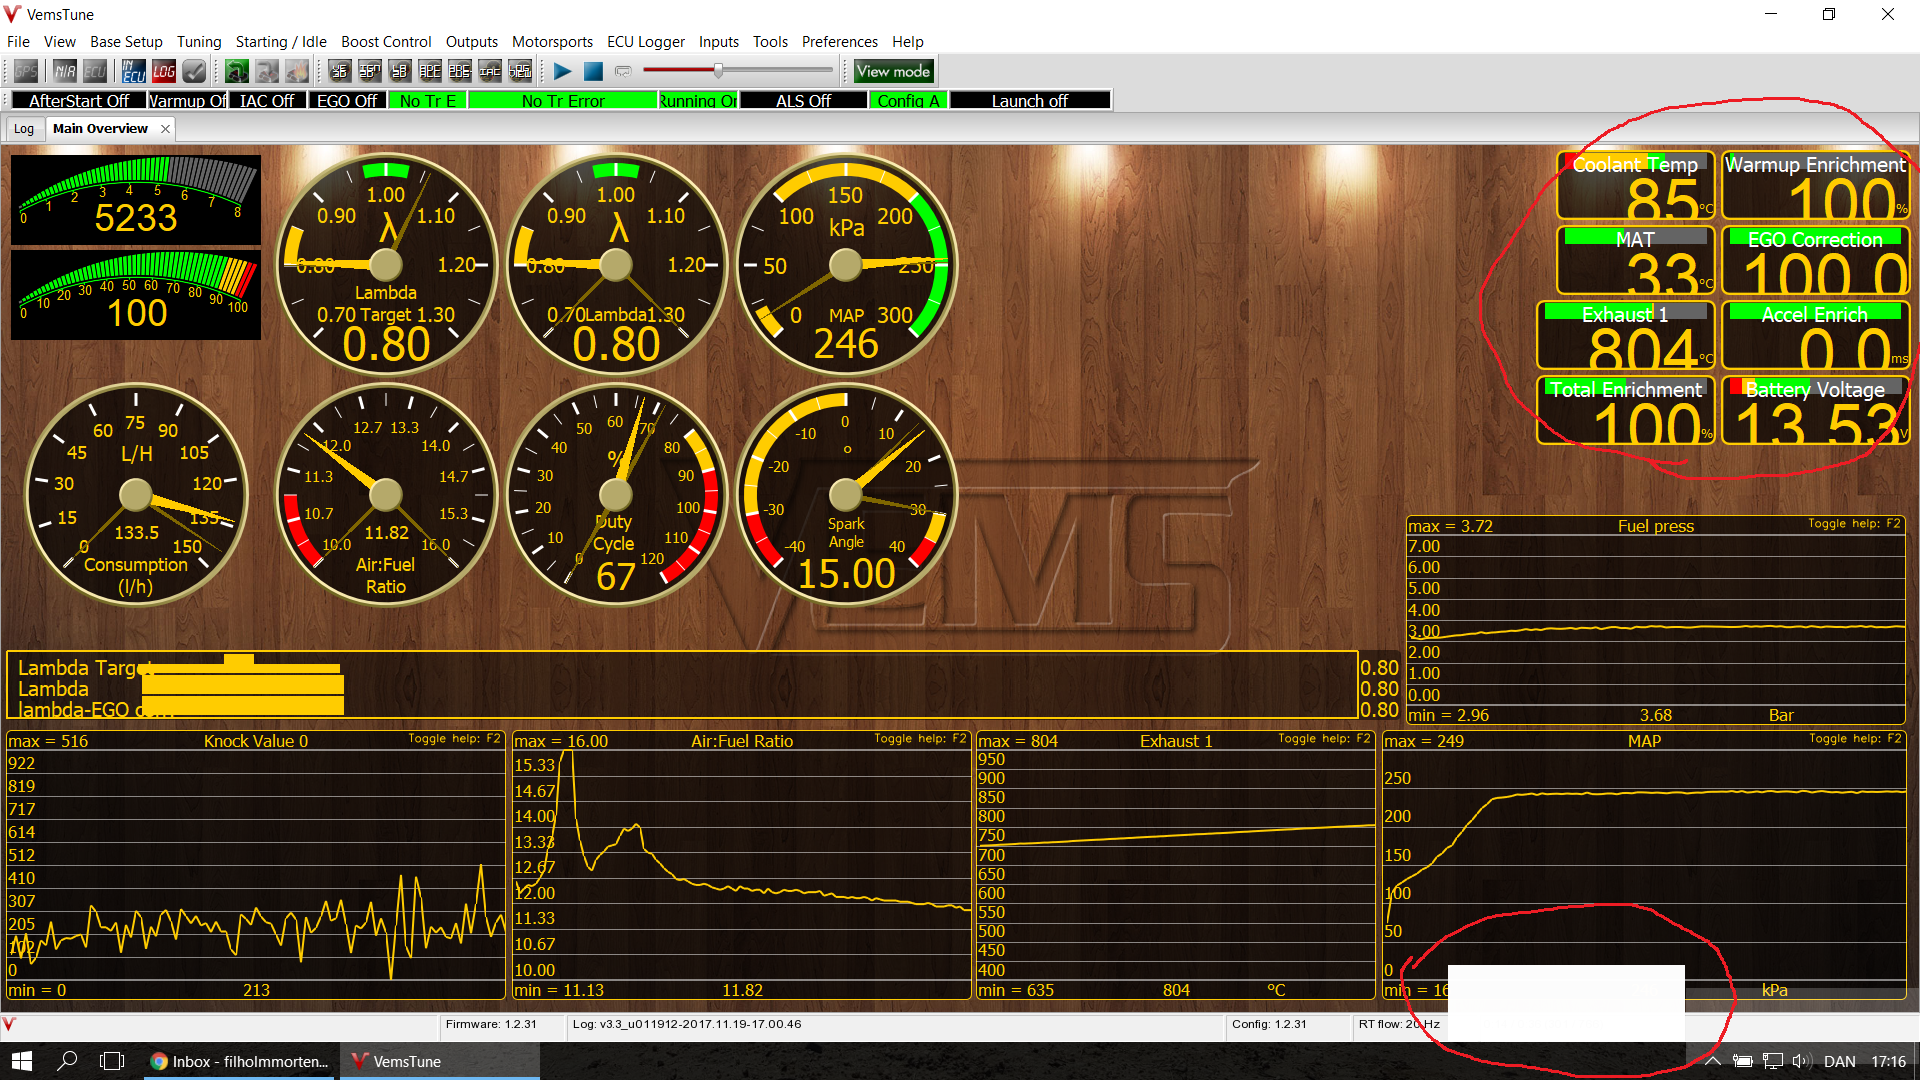This screenshot has width=1920, height=1080.
Task: Open the Help menu
Action: 908,42
